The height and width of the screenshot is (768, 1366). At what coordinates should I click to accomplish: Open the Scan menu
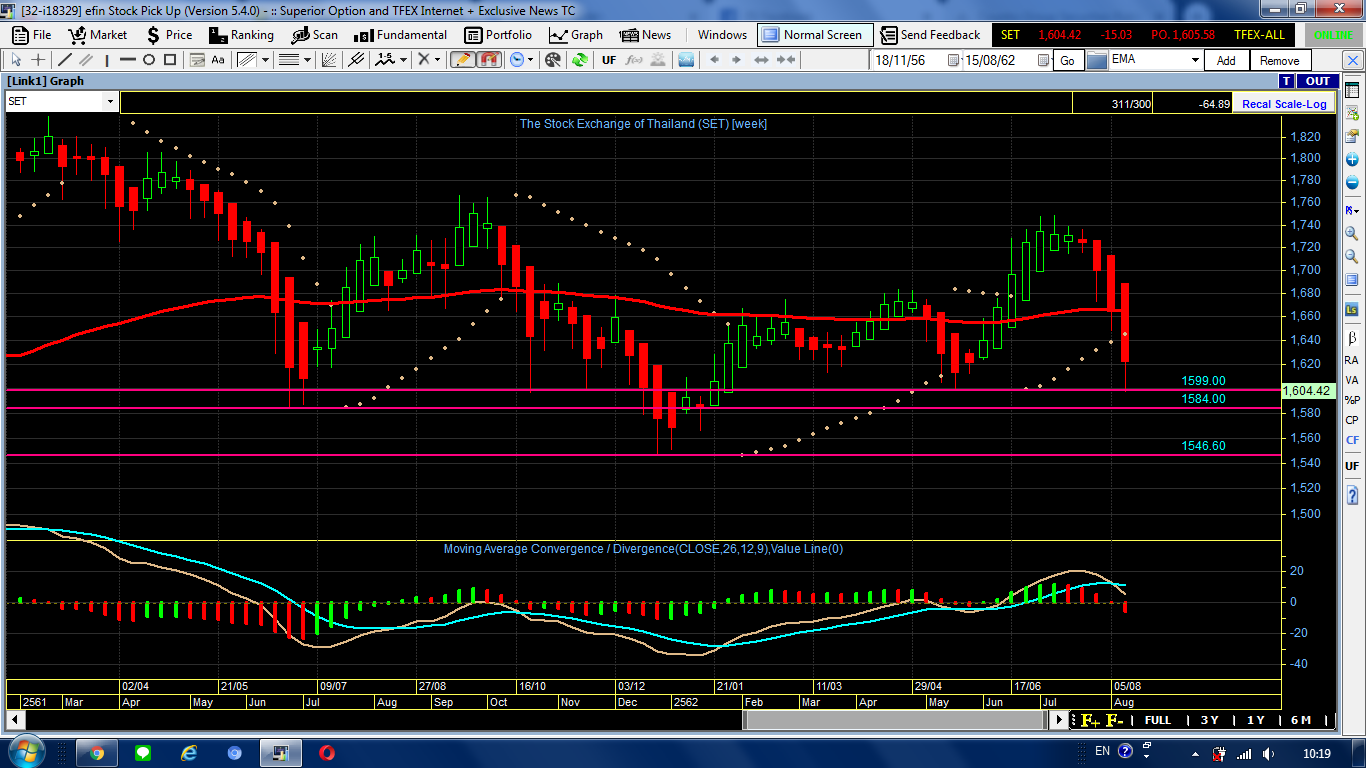tap(315, 35)
